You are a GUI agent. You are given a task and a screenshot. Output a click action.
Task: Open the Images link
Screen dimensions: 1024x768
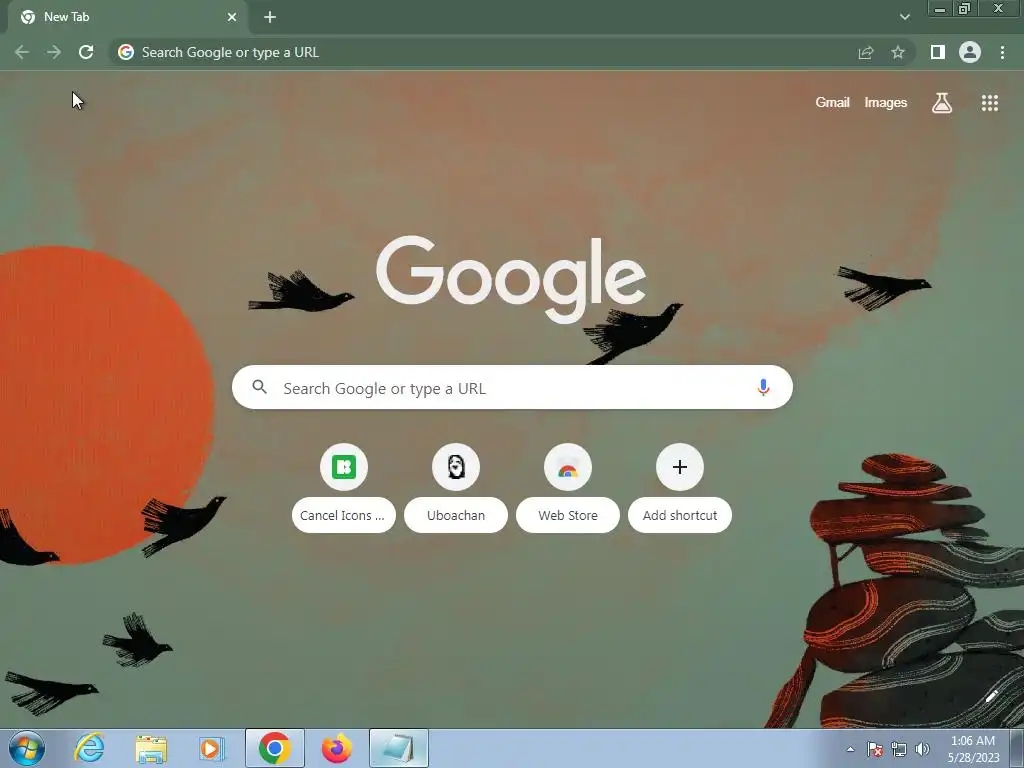pos(886,103)
